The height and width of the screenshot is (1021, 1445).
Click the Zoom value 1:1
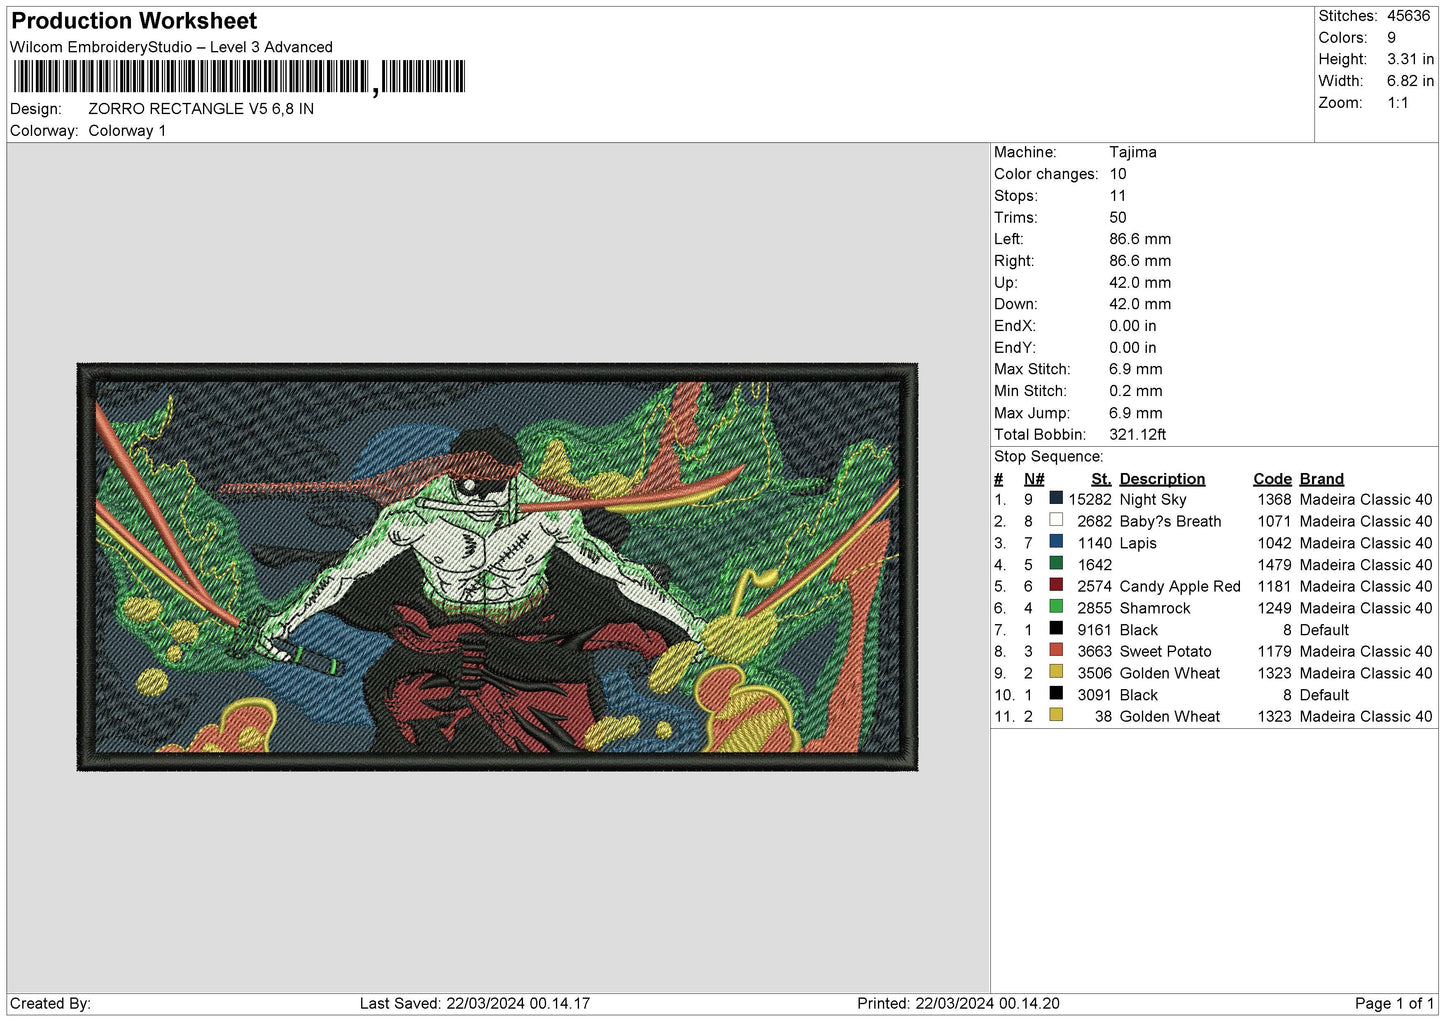1397,103
